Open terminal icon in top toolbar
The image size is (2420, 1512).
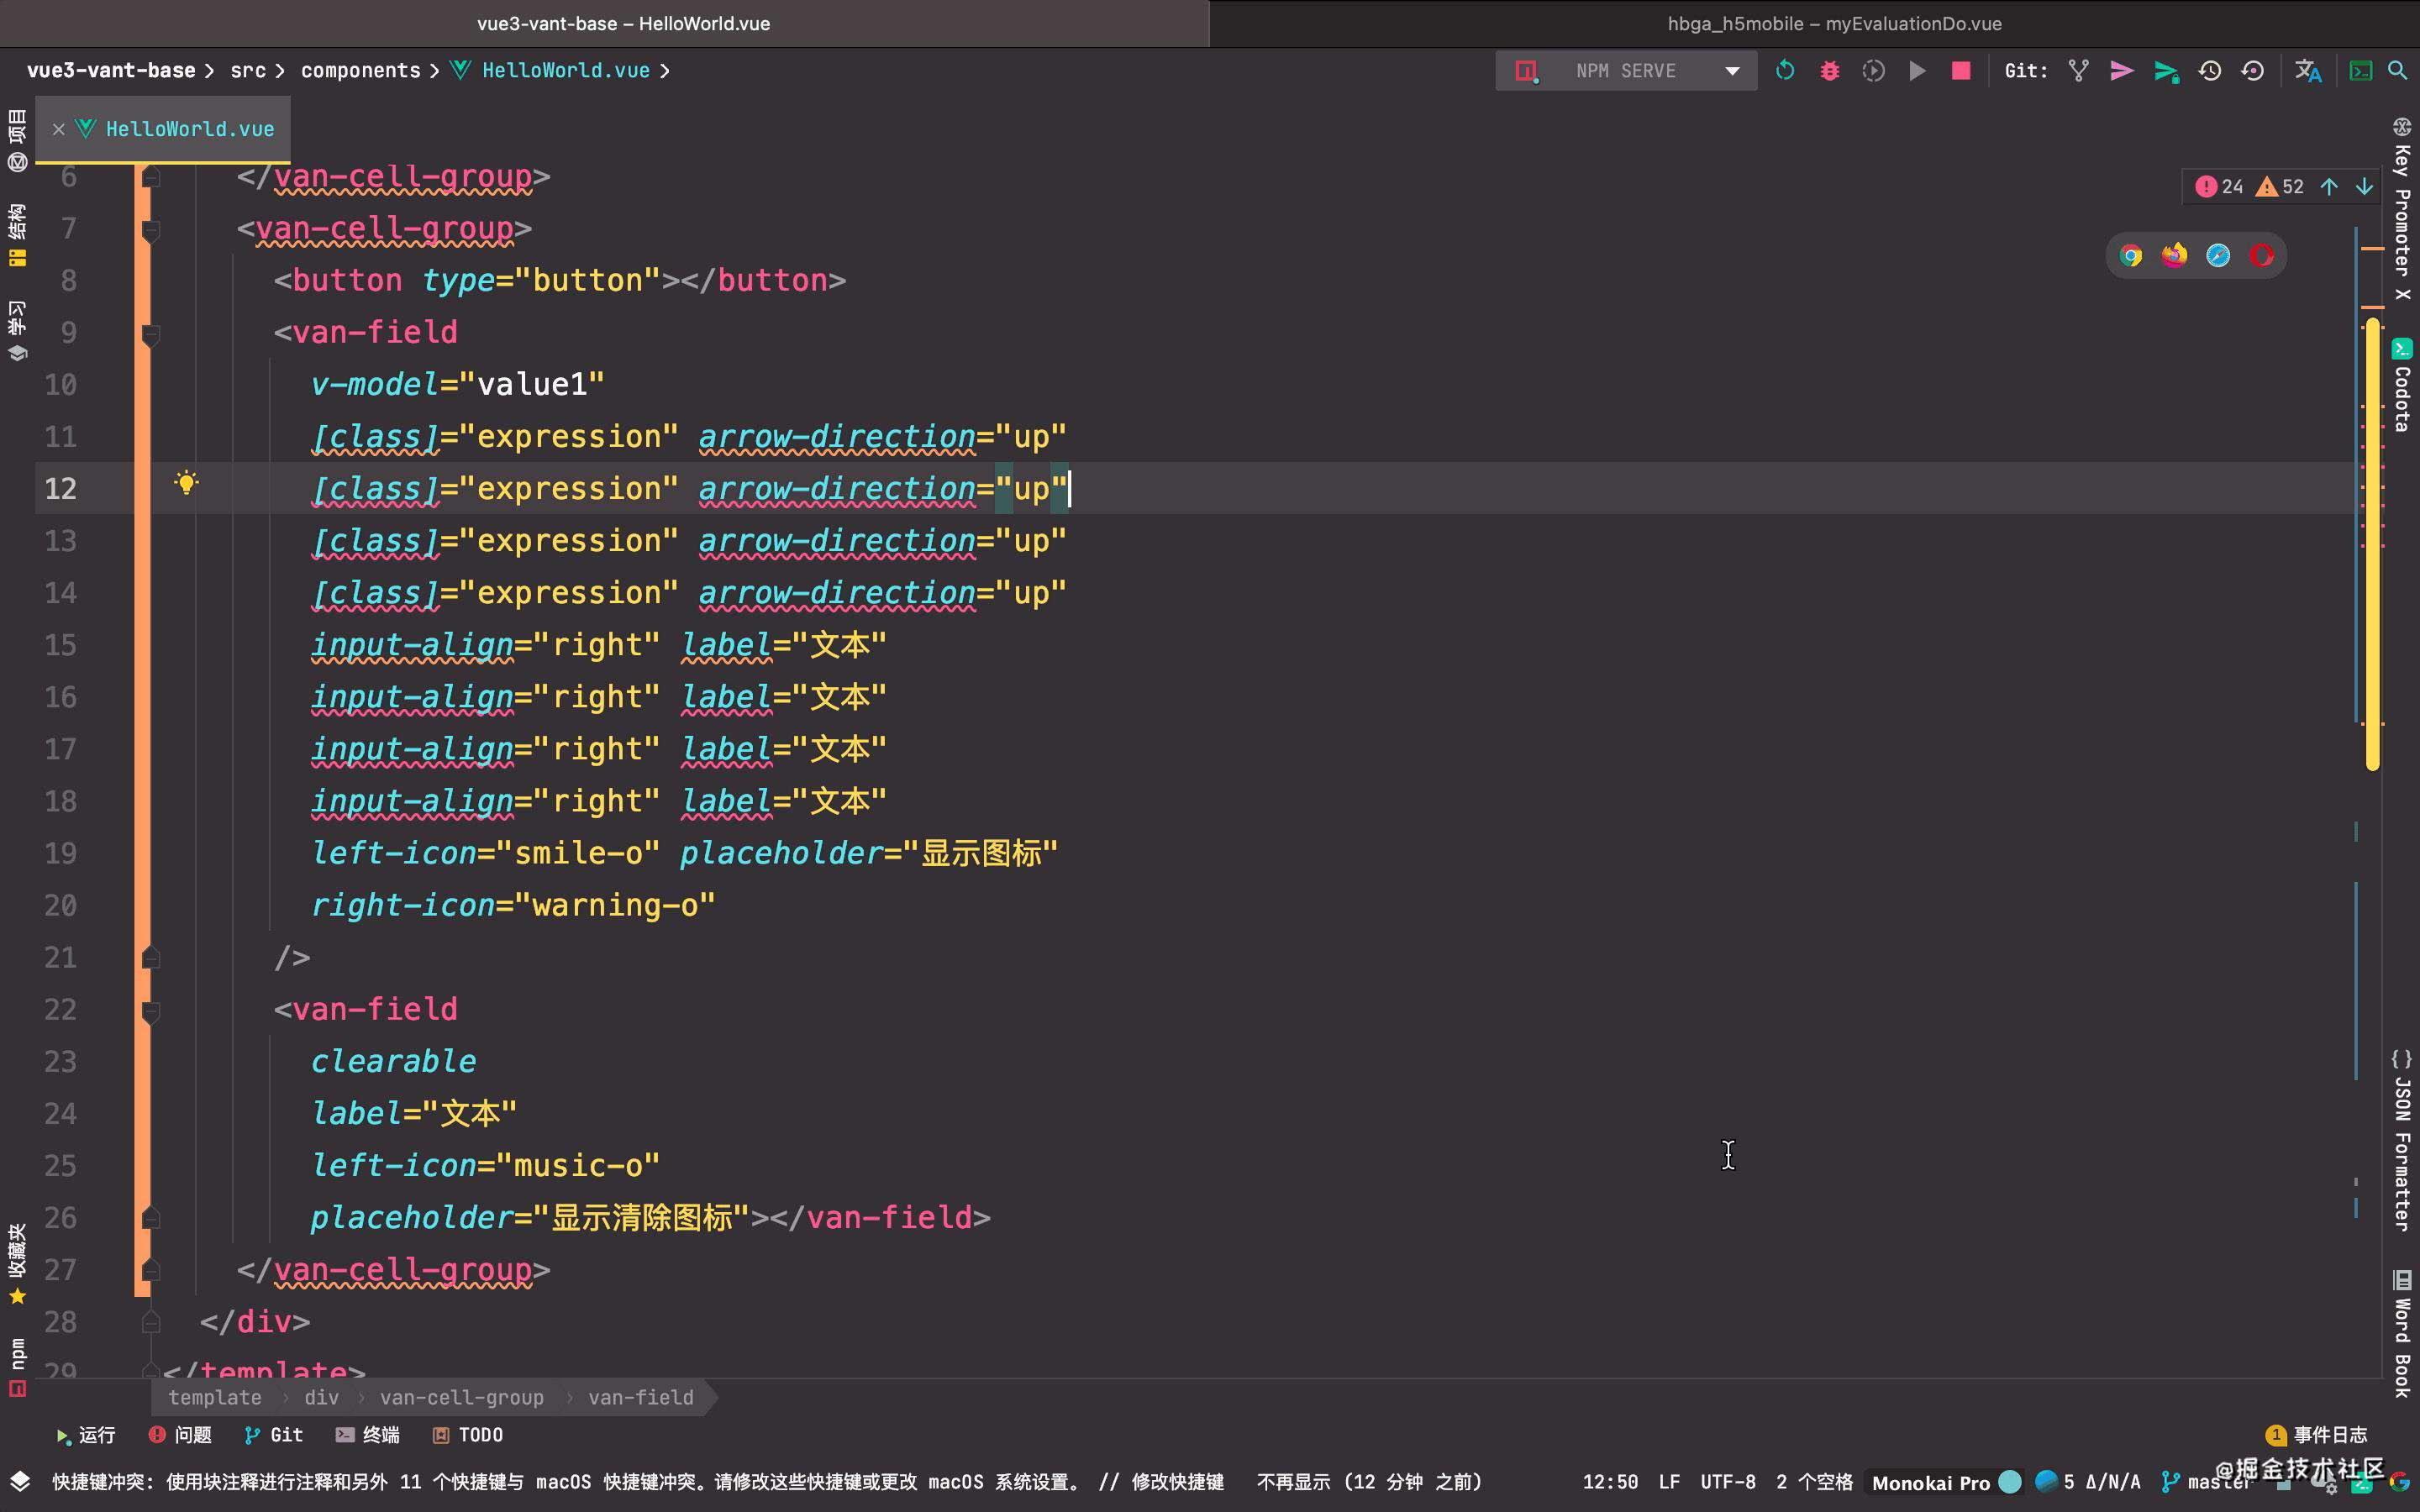[2361, 71]
